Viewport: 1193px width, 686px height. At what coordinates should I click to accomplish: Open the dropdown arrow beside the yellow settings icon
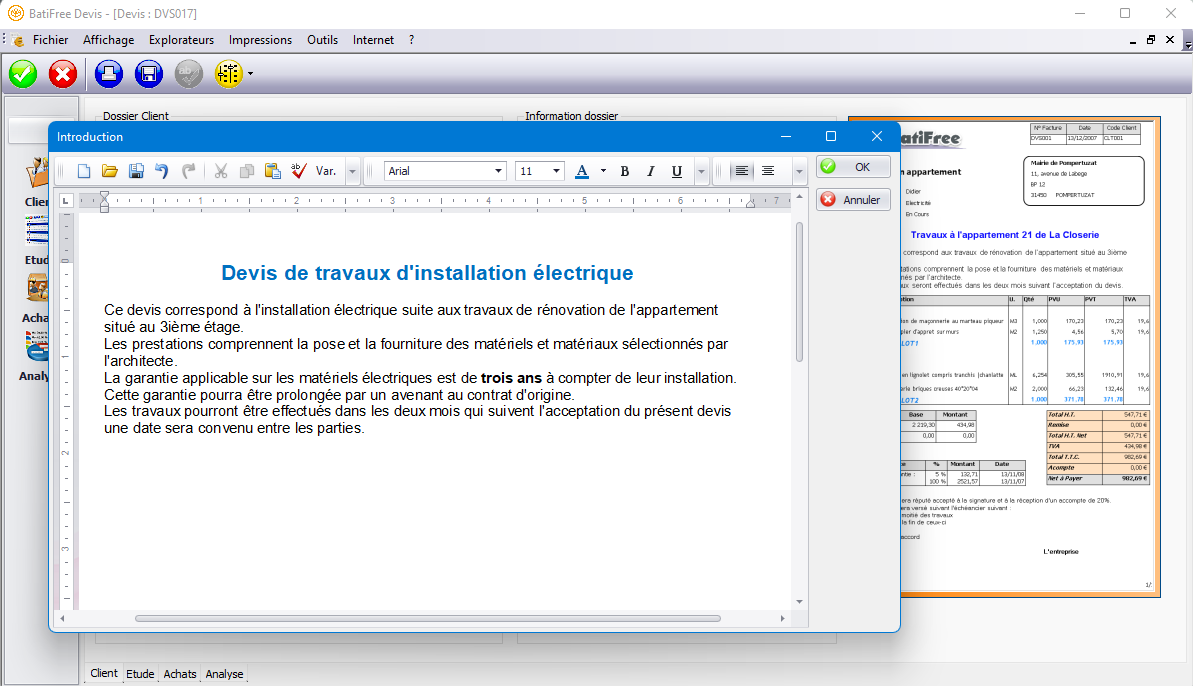[x=250, y=74]
